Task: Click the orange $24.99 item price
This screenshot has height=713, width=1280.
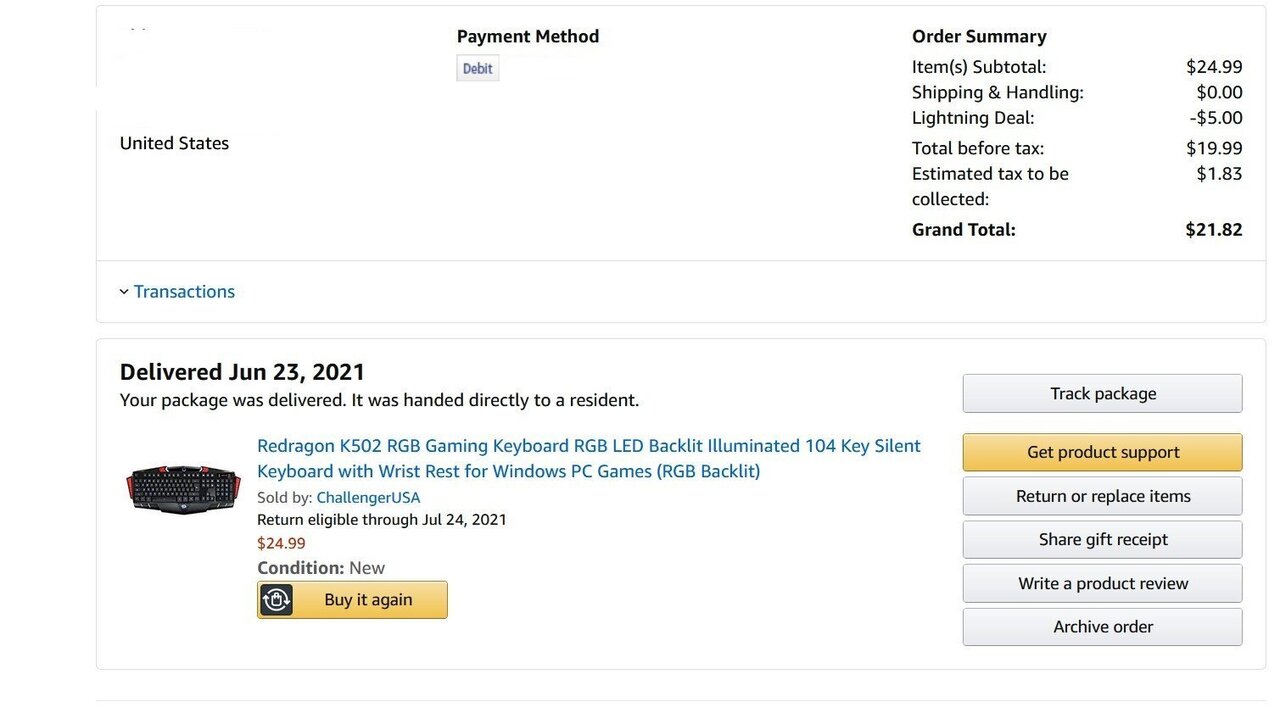Action: 281,543
